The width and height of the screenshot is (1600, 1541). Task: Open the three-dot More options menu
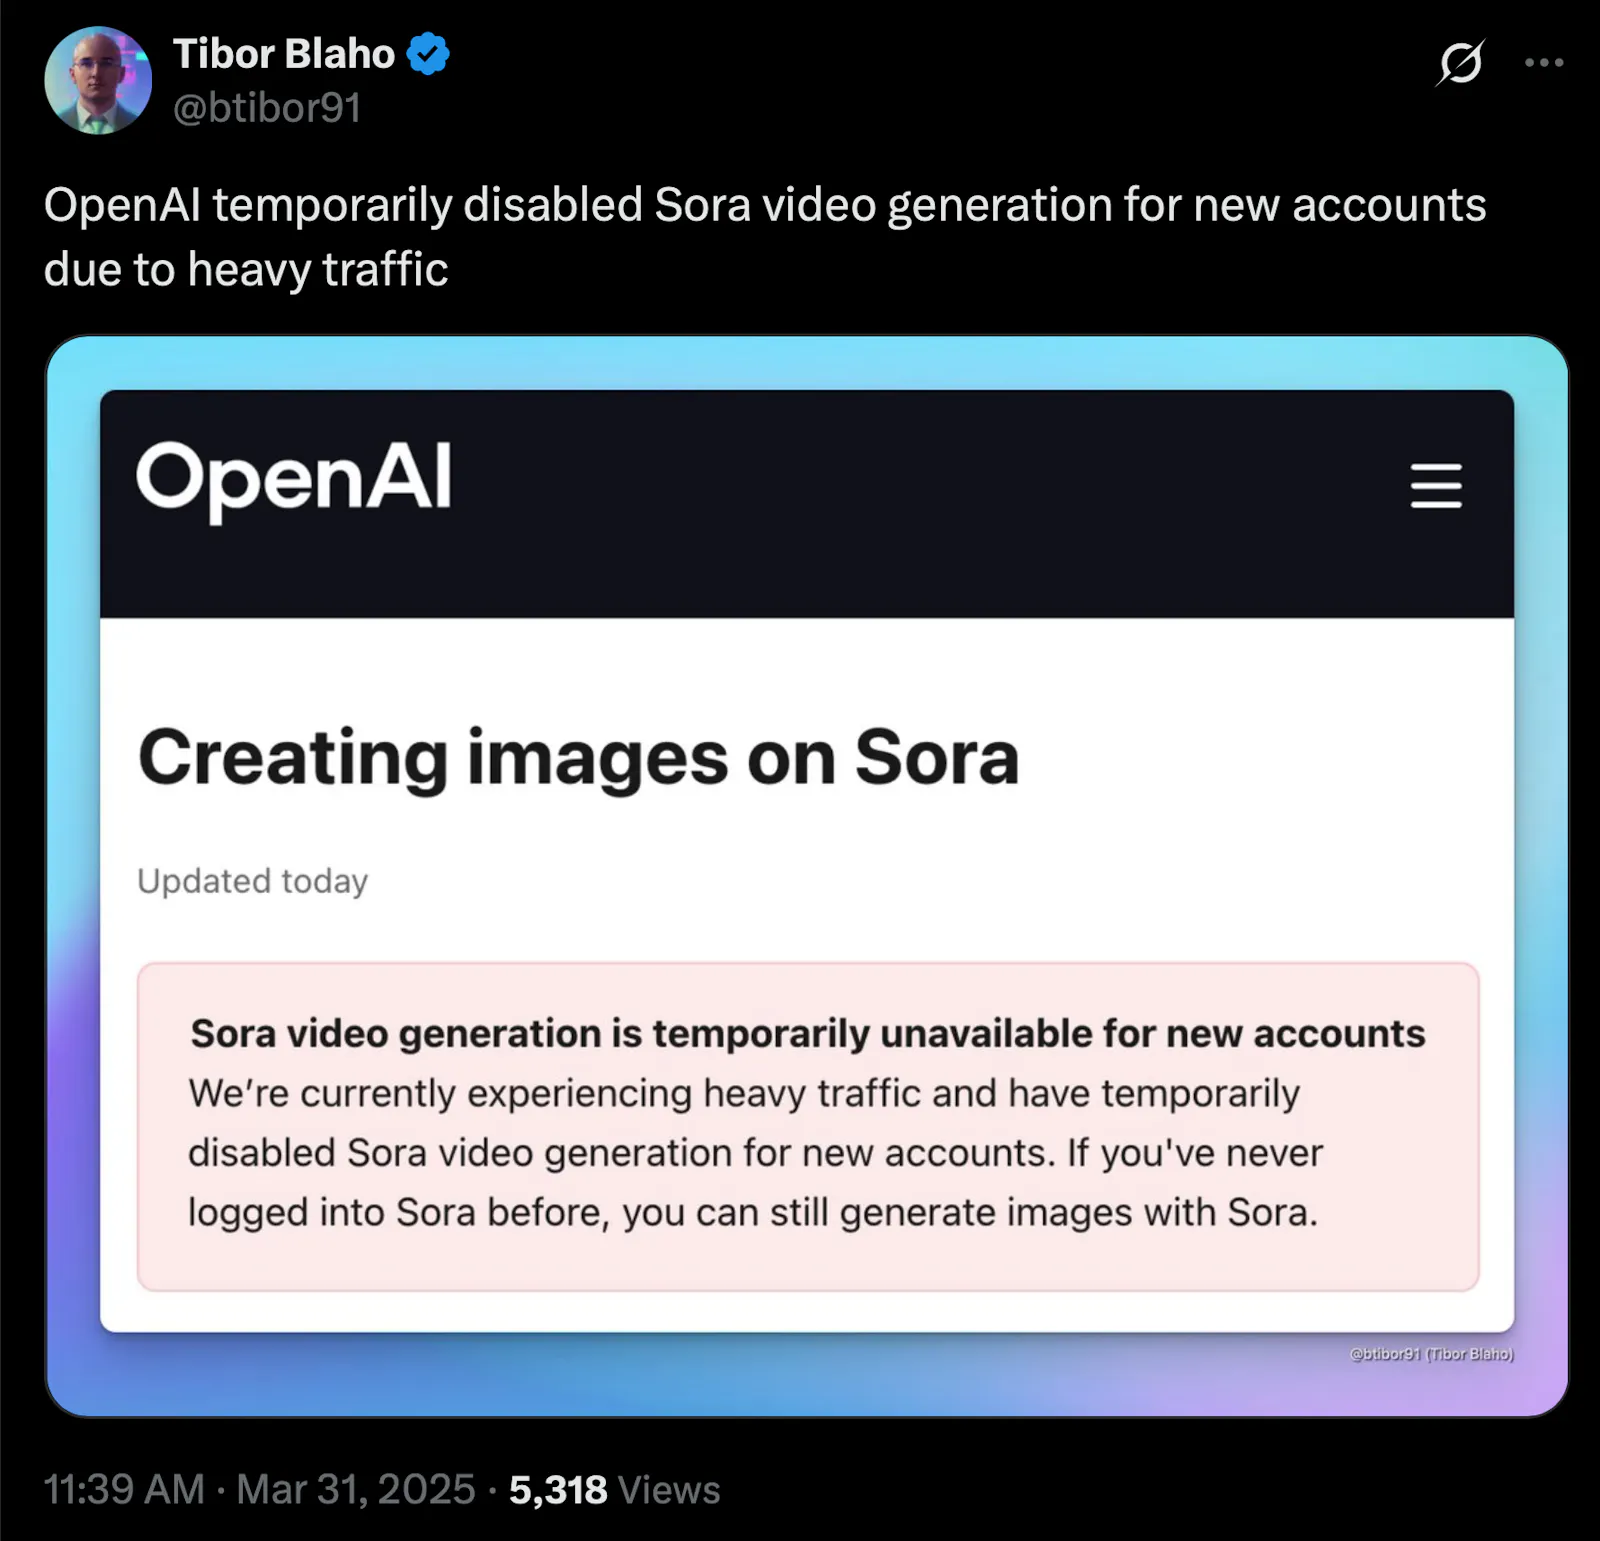[1543, 63]
